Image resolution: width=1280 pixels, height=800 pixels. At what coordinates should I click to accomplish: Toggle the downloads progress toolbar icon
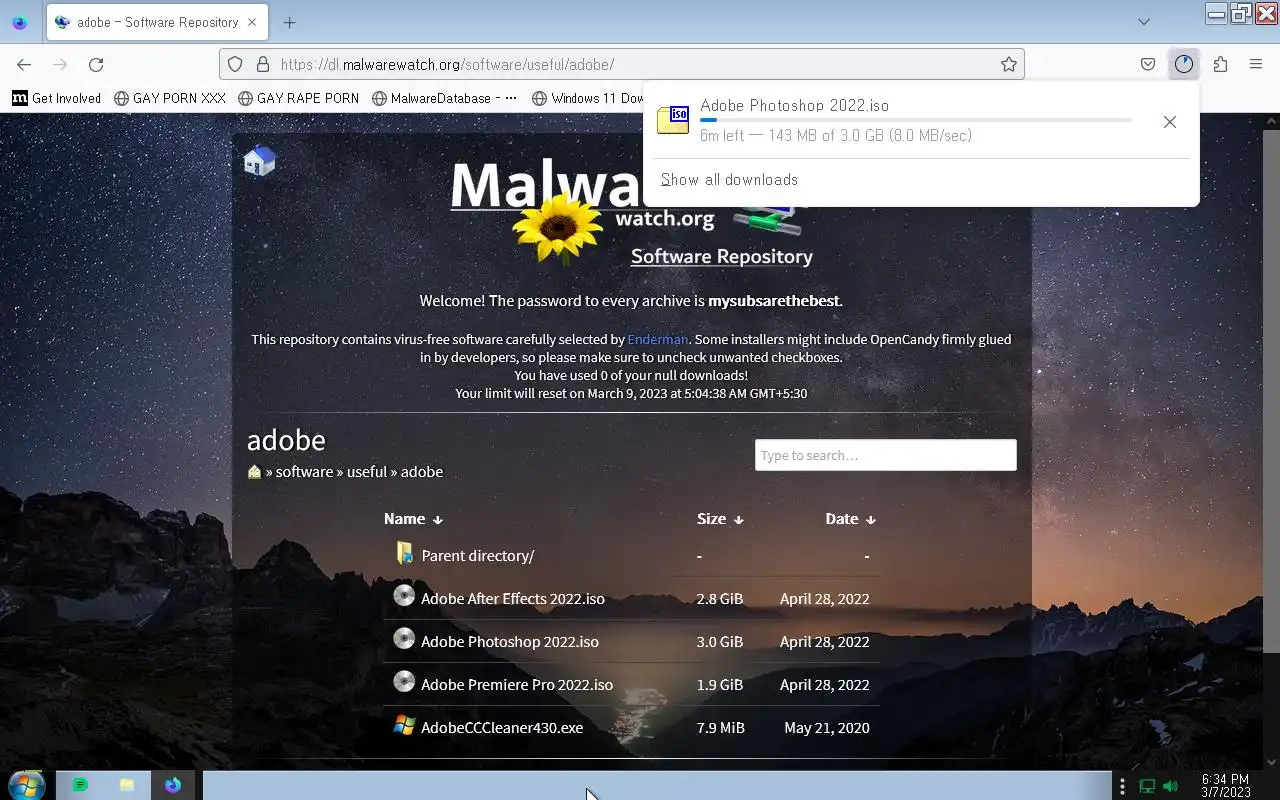point(1184,64)
